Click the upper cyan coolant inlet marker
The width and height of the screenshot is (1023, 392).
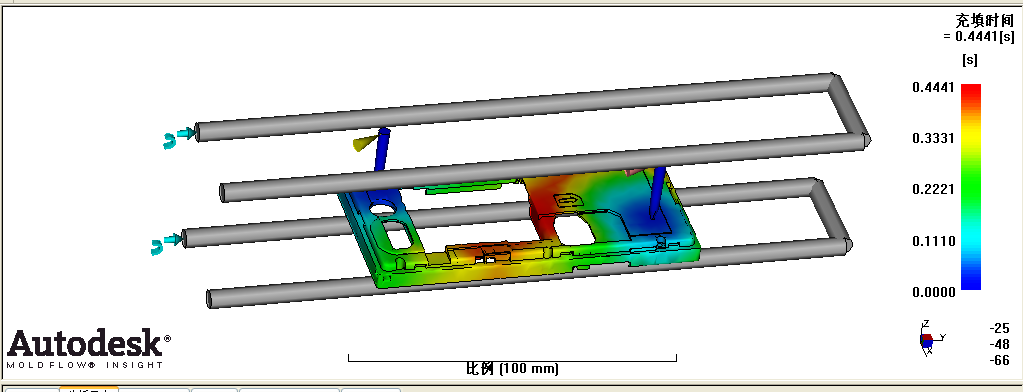pyautogui.click(x=179, y=136)
